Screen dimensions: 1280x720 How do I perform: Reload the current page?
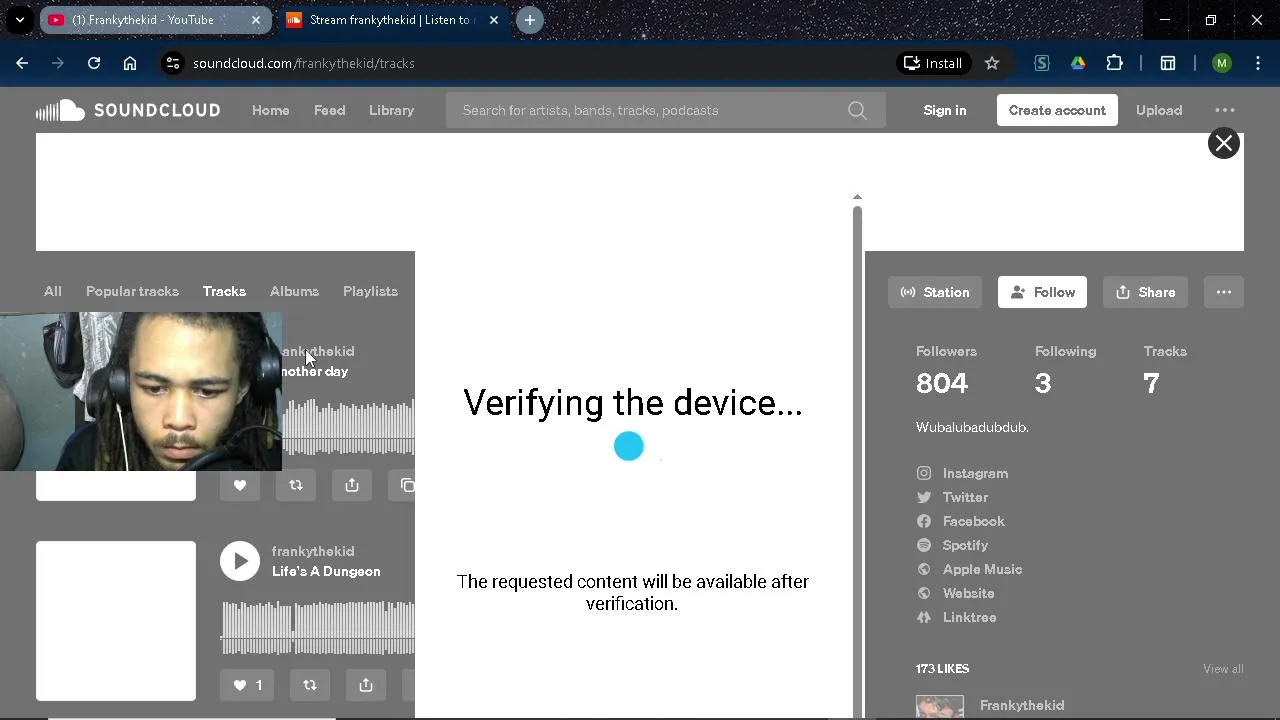(x=94, y=63)
